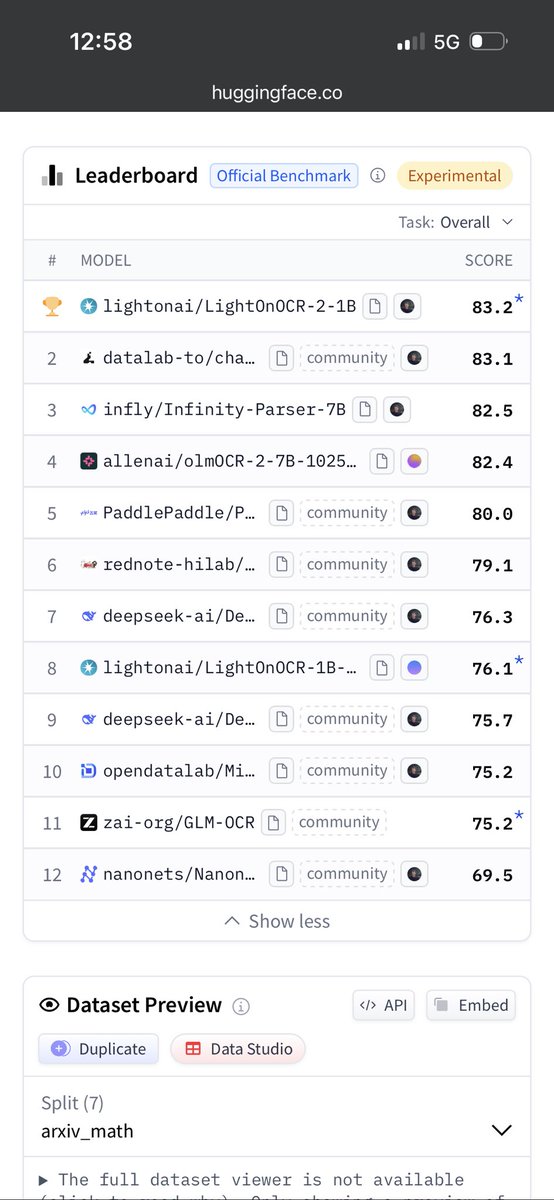Click the document icon in opendatalab row
Screen dimensions: 554x1200
282,771
